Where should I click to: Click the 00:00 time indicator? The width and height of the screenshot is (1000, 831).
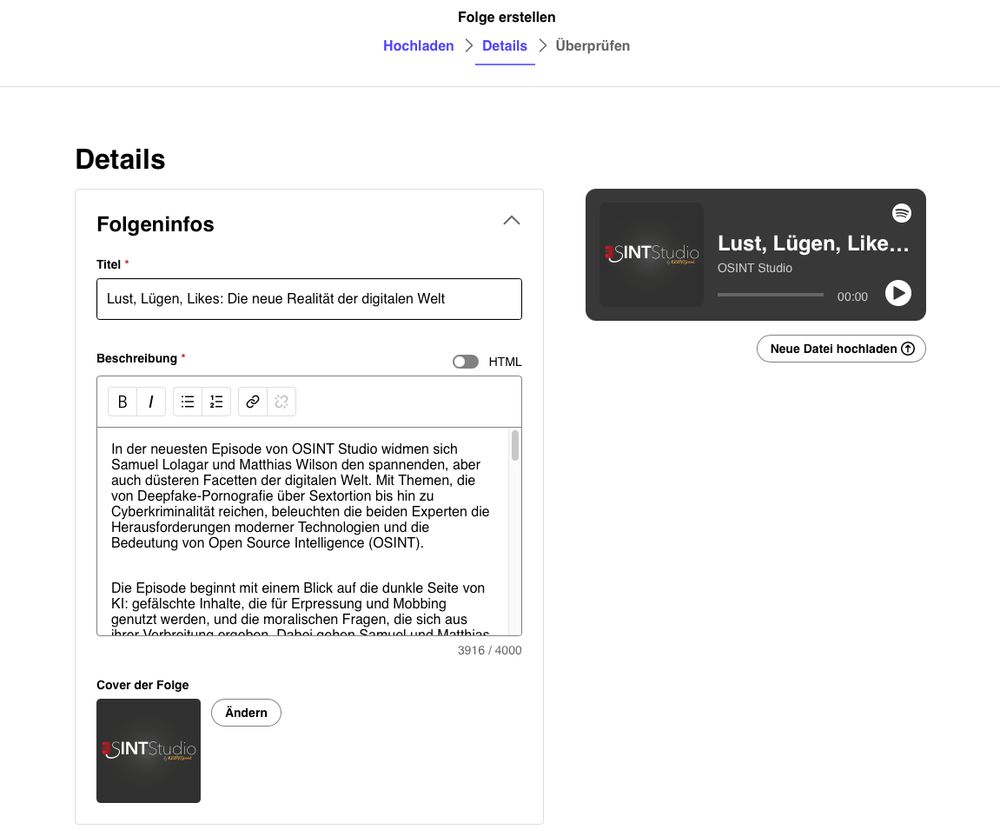point(853,297)
